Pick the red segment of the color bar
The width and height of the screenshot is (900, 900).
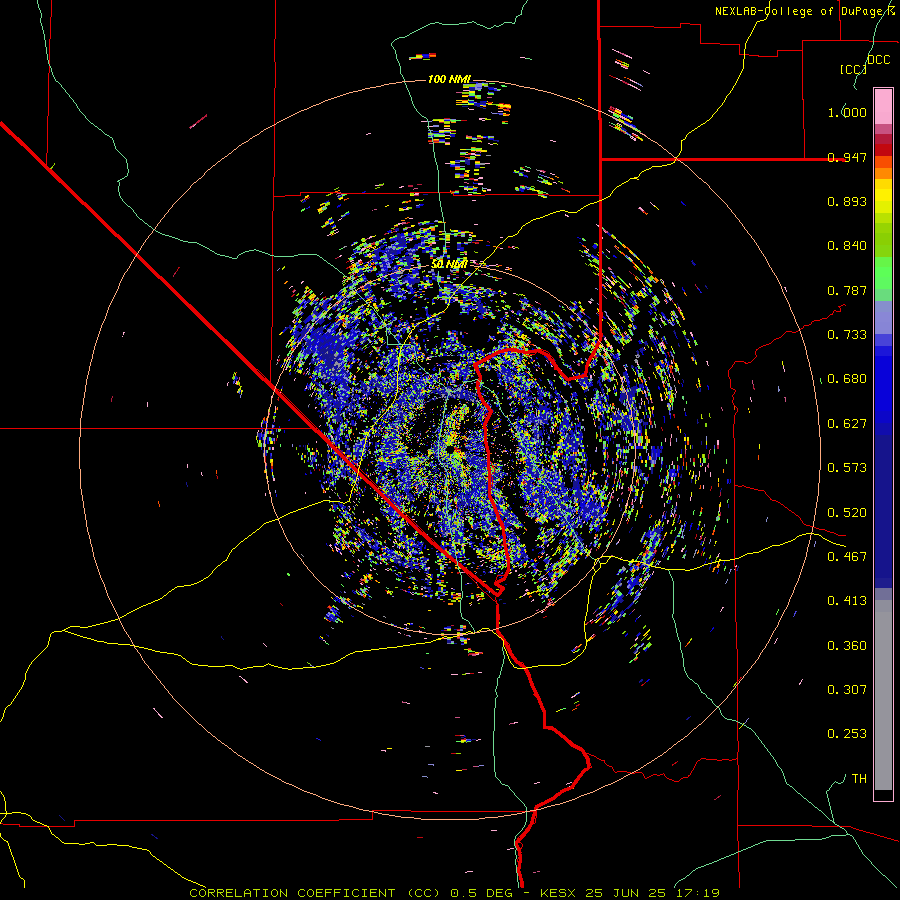883,150
